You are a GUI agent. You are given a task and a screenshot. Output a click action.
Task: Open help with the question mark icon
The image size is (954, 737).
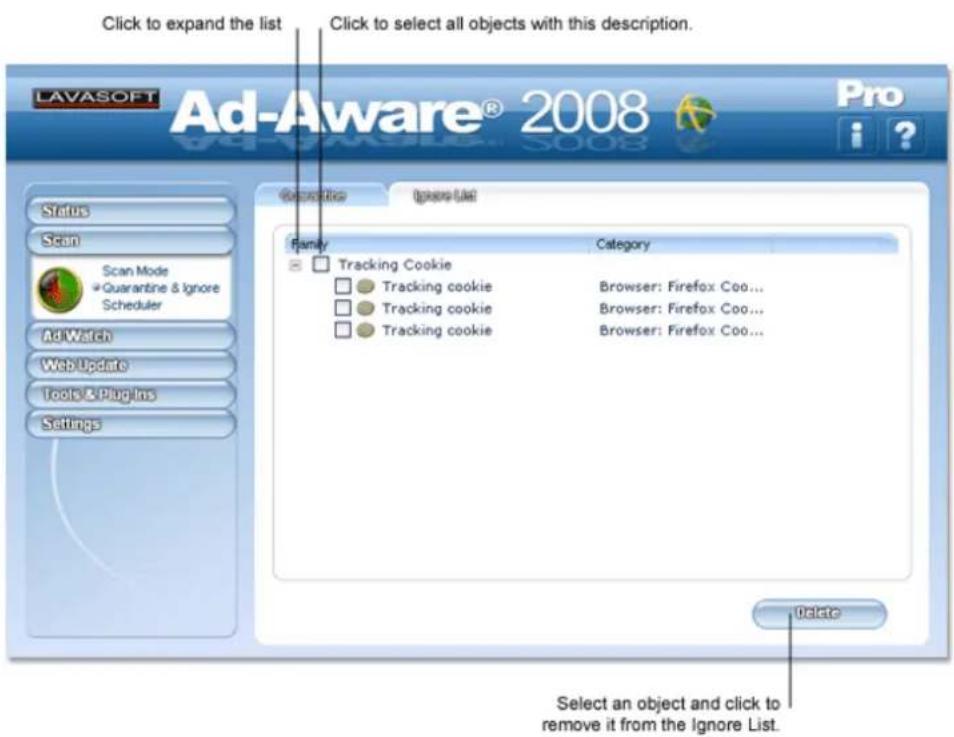tap(904, 134)
